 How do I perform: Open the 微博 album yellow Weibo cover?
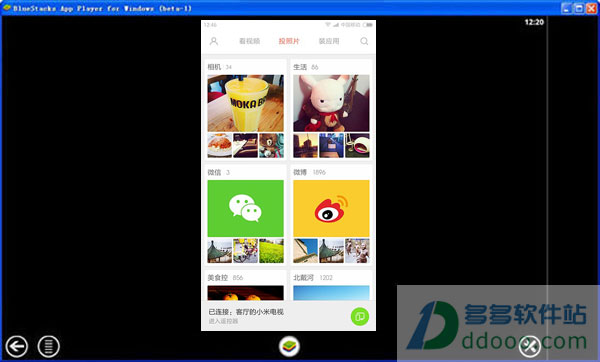coord(331,208)
